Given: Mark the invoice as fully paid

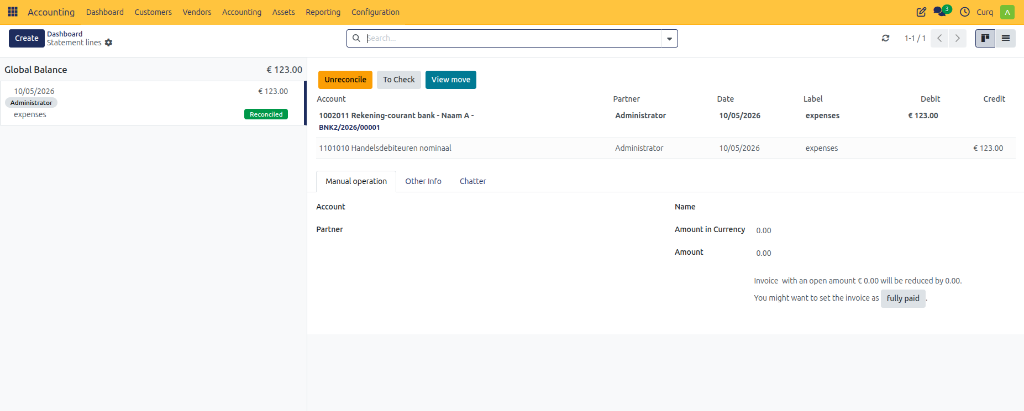Looking at the screenshot, I should click(x=903, y=299).
